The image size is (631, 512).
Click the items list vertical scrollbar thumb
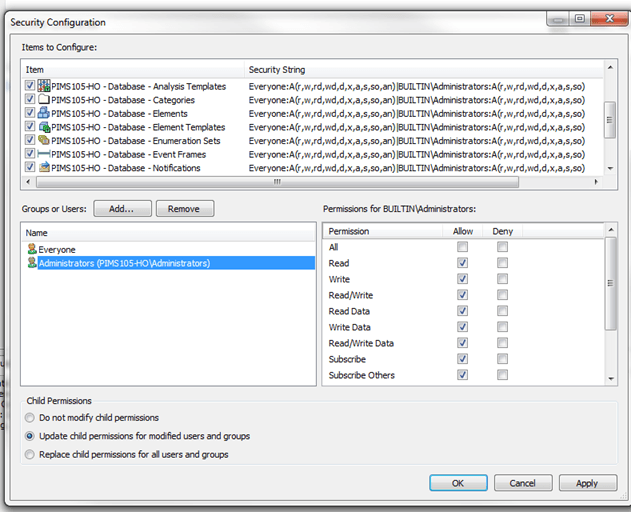610,120
